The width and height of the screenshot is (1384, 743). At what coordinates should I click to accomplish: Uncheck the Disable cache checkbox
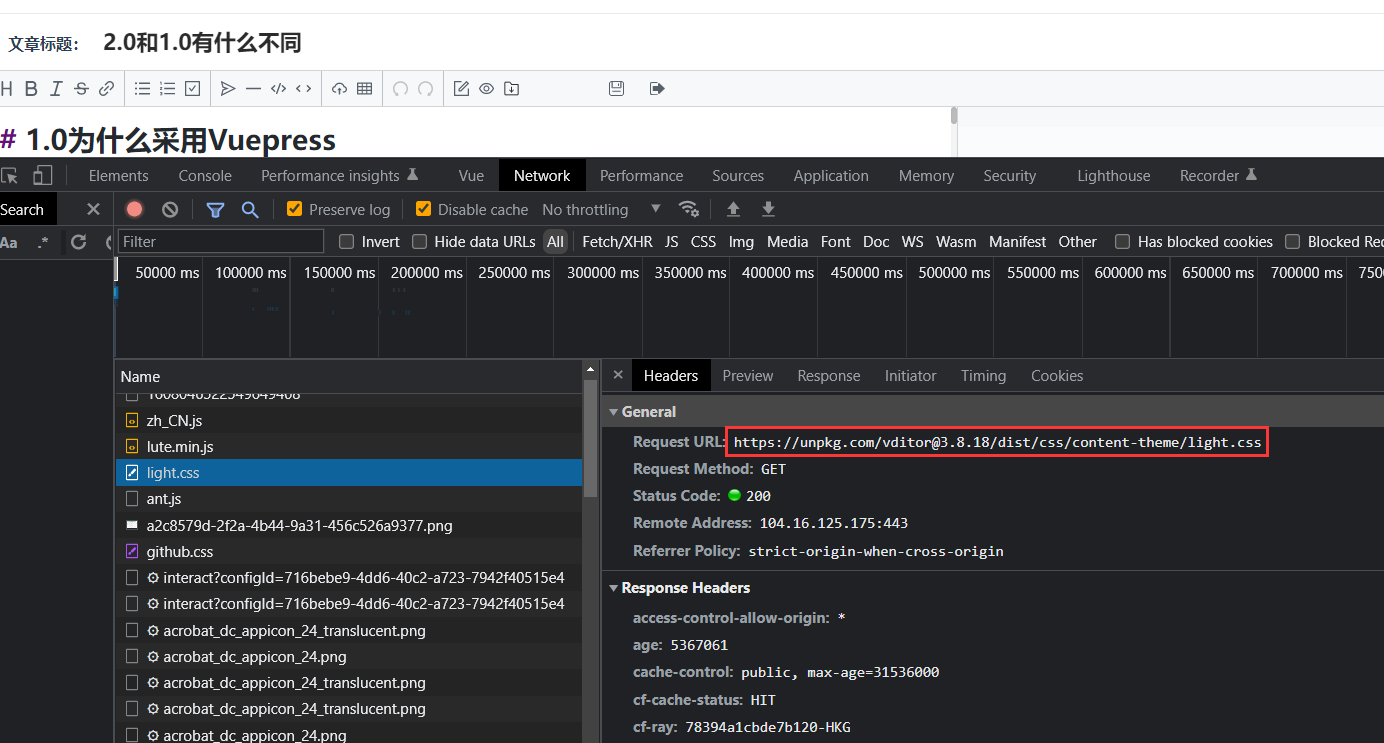pos(424,209)
